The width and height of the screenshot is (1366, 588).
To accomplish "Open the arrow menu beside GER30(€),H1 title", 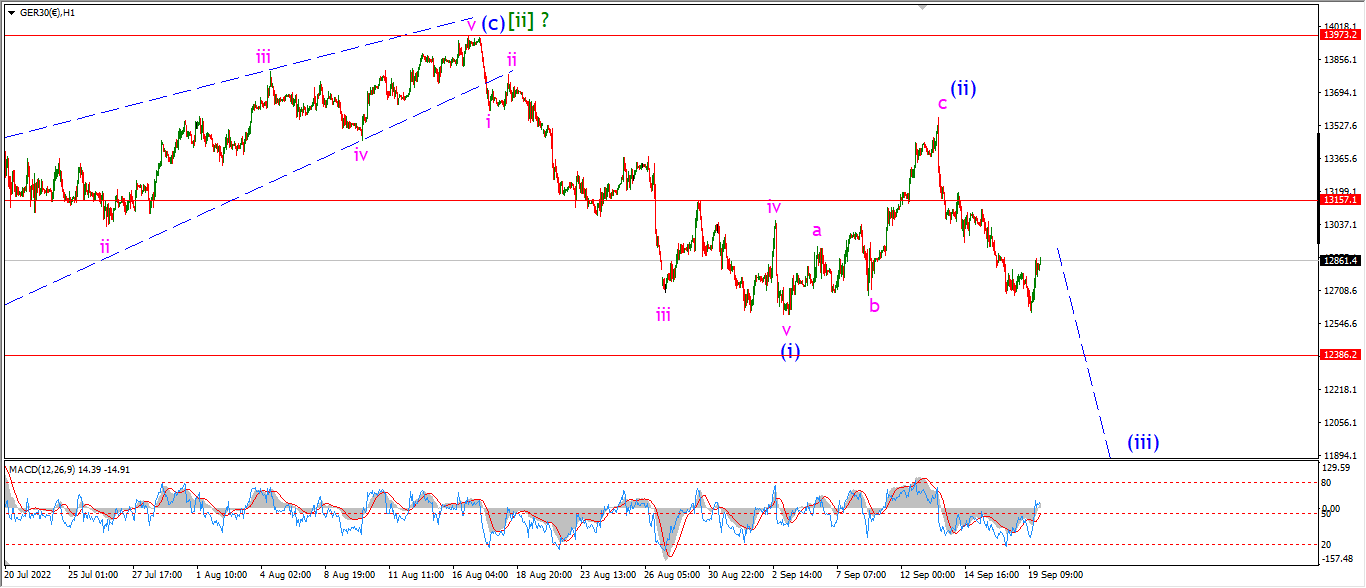I will click(11, 12).
